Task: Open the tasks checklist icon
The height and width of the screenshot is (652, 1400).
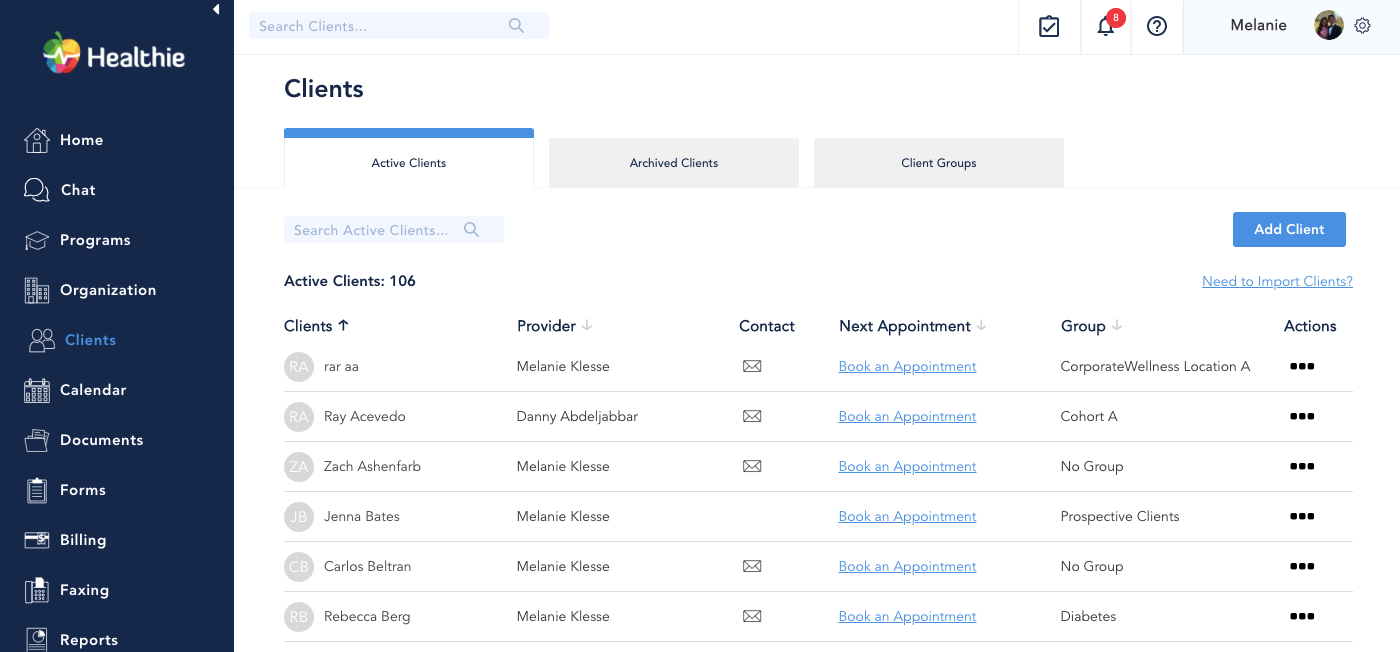Action: [x=1049, y=26]
